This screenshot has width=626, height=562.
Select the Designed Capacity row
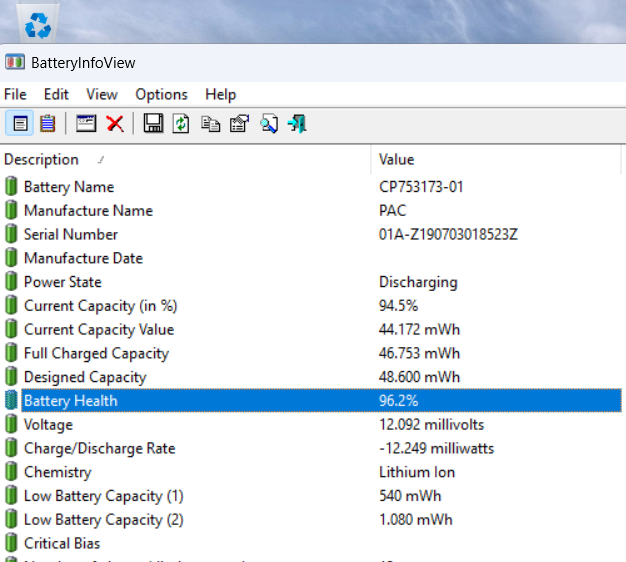(313, 376)
